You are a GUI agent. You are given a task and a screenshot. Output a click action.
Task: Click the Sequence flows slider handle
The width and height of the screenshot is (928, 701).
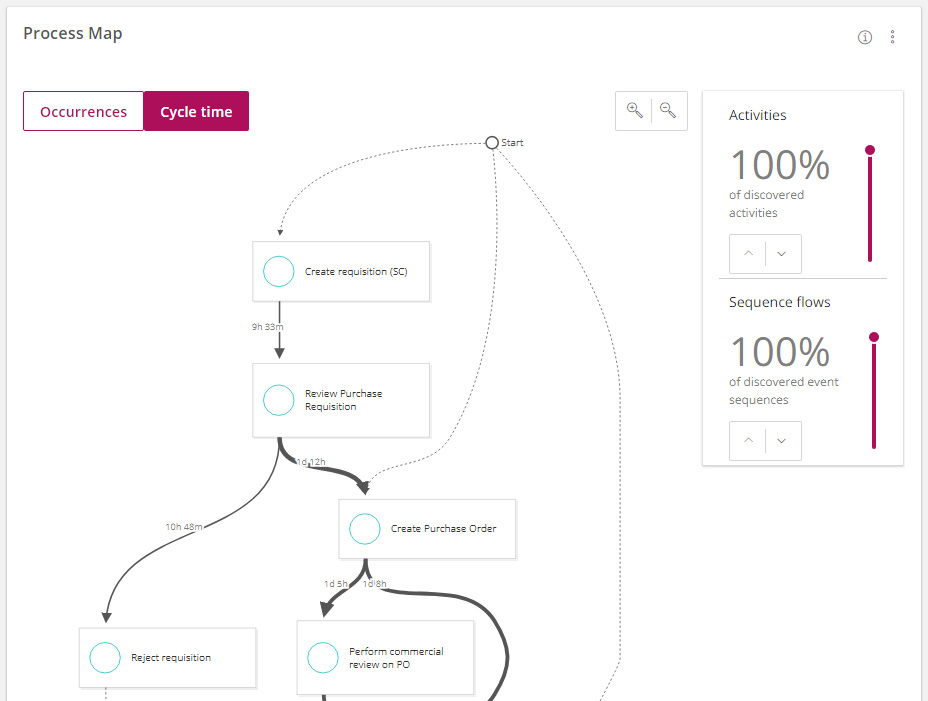[x=874, y=337]
